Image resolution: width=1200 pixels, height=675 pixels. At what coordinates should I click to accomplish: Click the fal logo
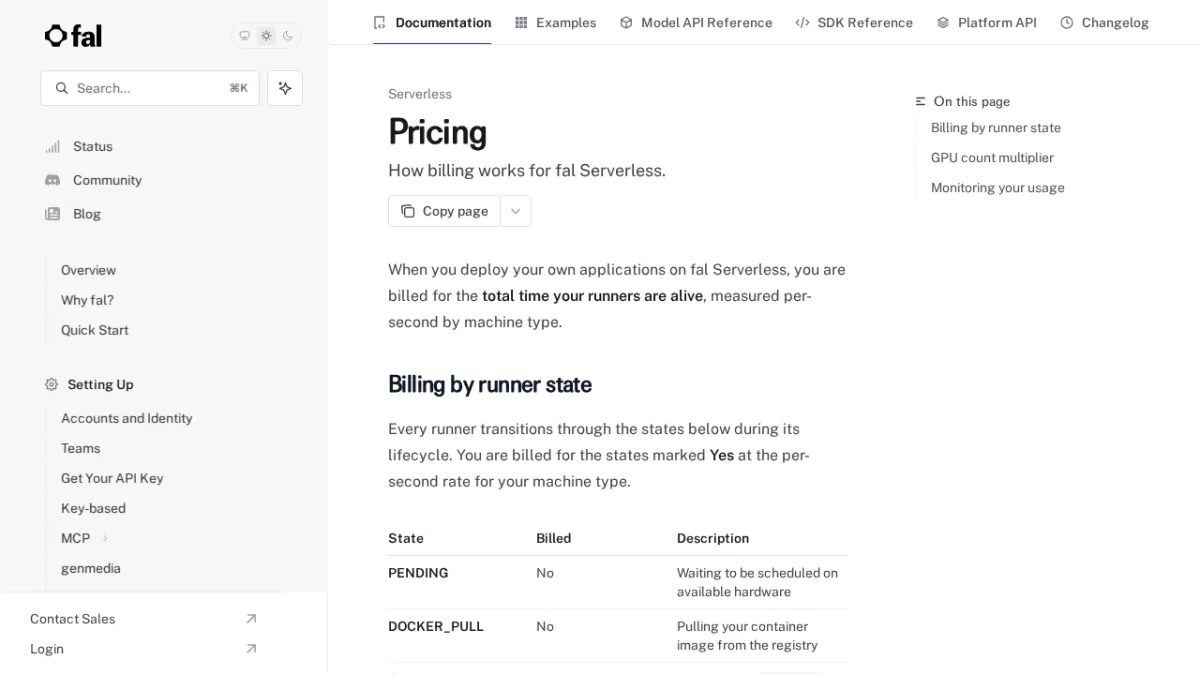pyautogui.click(x=73, y=36)
